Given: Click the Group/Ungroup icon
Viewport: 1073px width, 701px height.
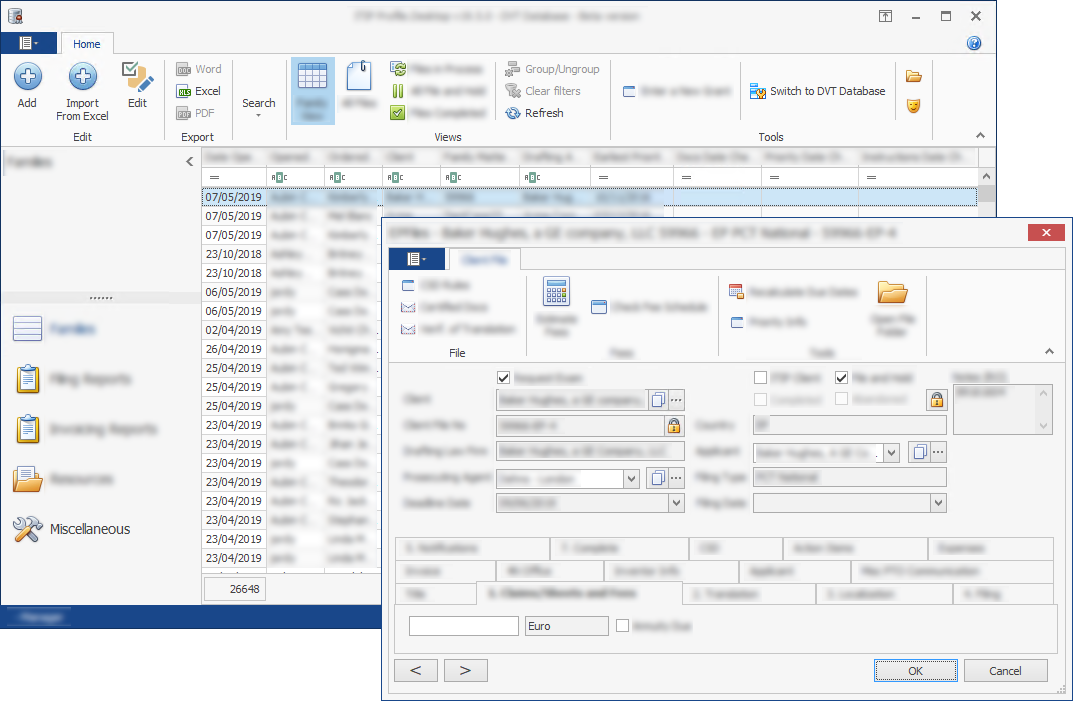Looking at the screenshot, I should click(x=513, y=69).
